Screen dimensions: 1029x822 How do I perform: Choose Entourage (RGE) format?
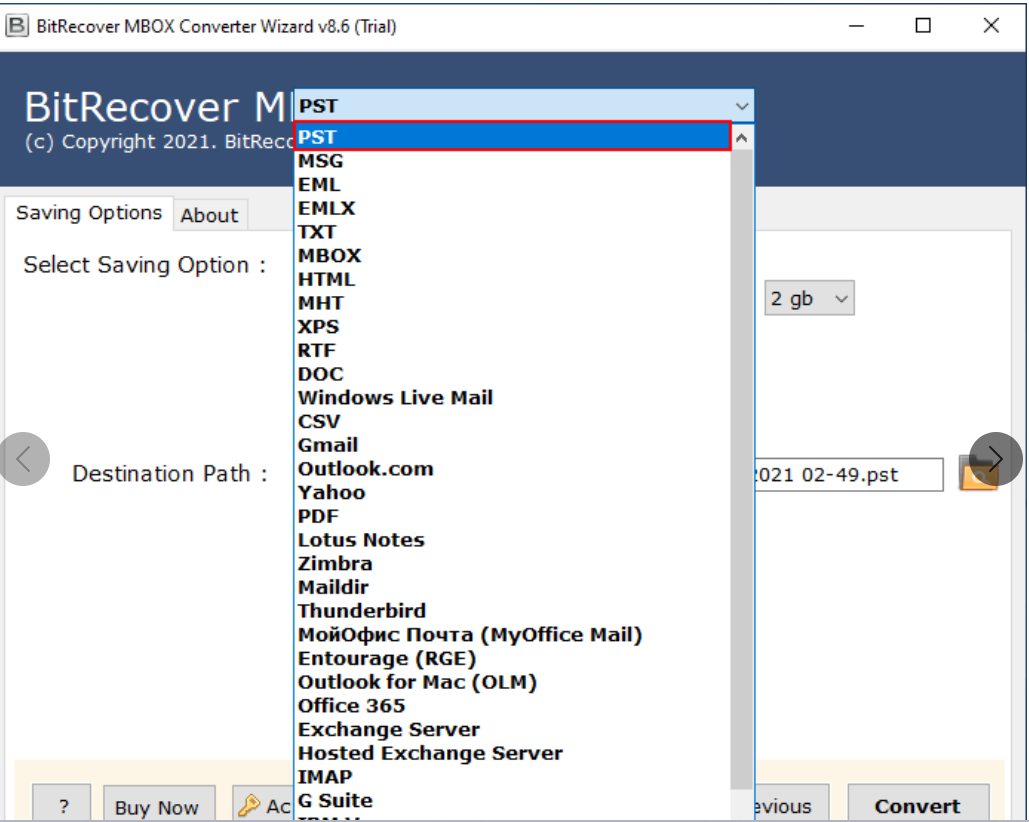pyautogui.click(x=513, y=658)
